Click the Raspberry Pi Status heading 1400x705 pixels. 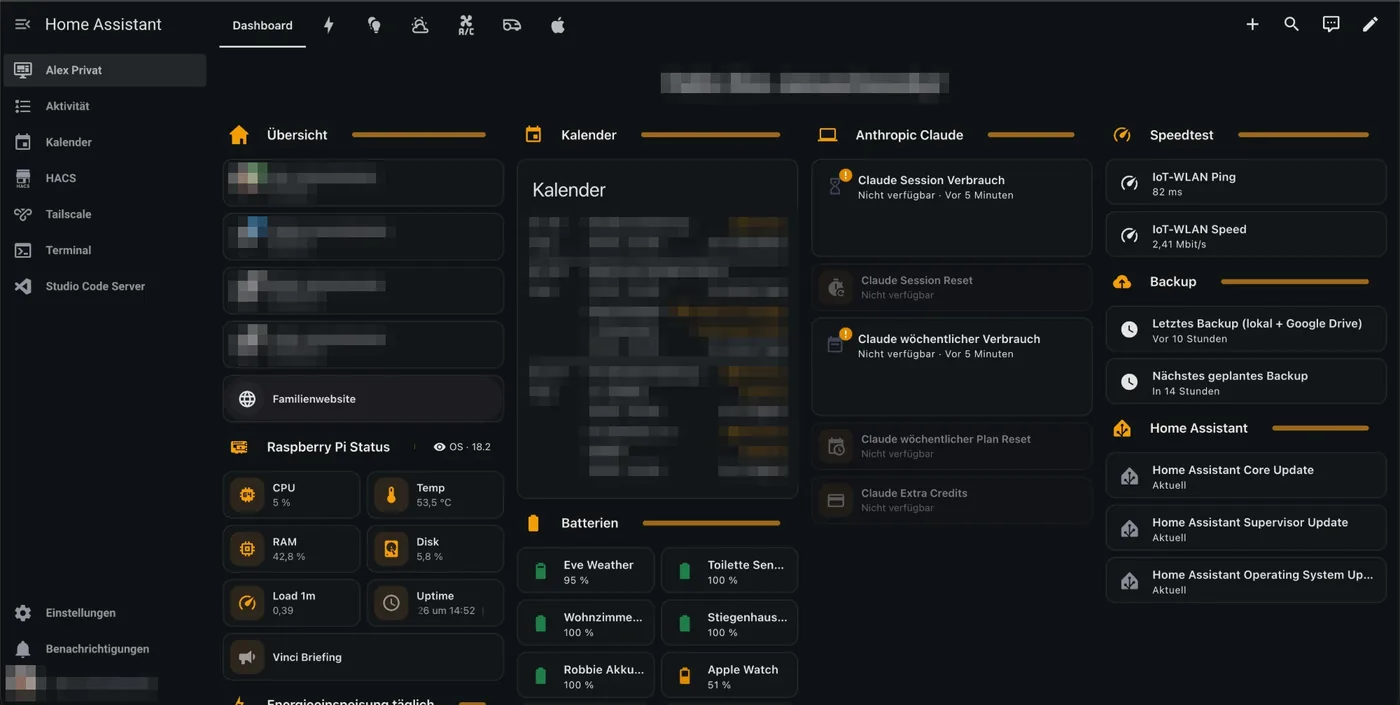click(328, 447)
